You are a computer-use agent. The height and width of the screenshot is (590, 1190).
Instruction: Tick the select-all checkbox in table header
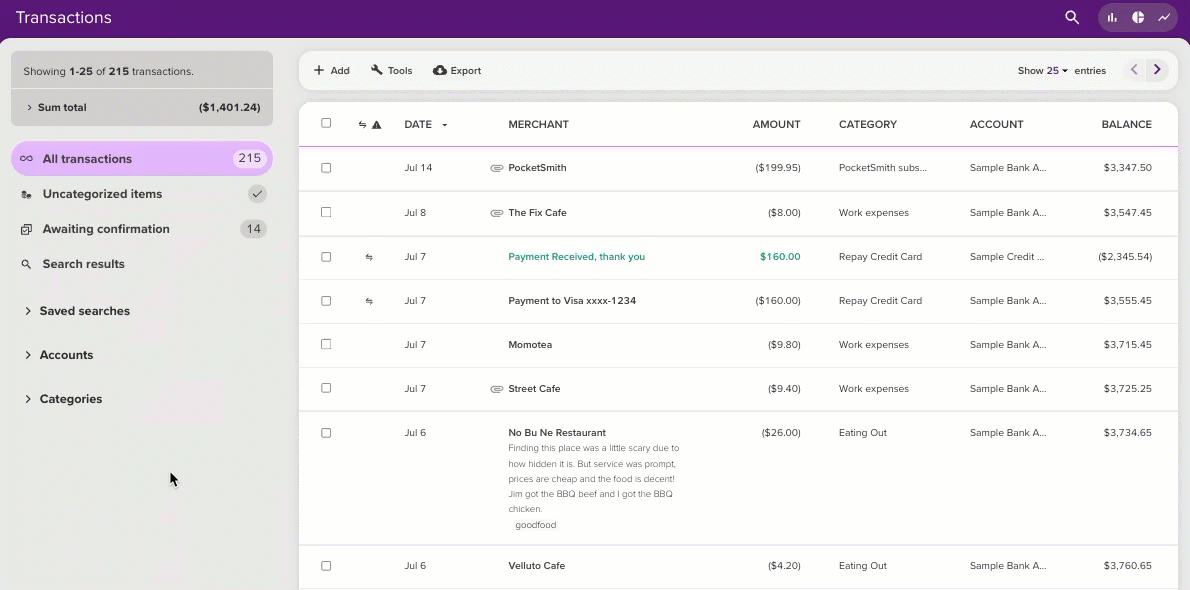pyautogui.click(x=326, y=123)
